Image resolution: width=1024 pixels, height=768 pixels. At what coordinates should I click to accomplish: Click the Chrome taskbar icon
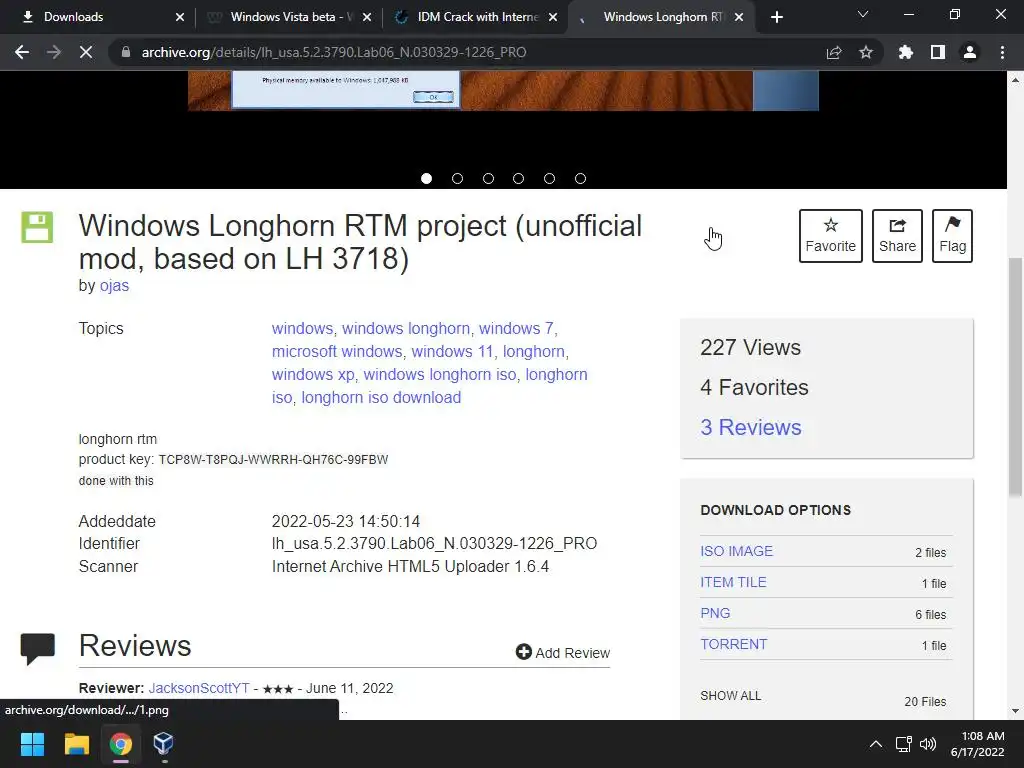click(120, 744)
